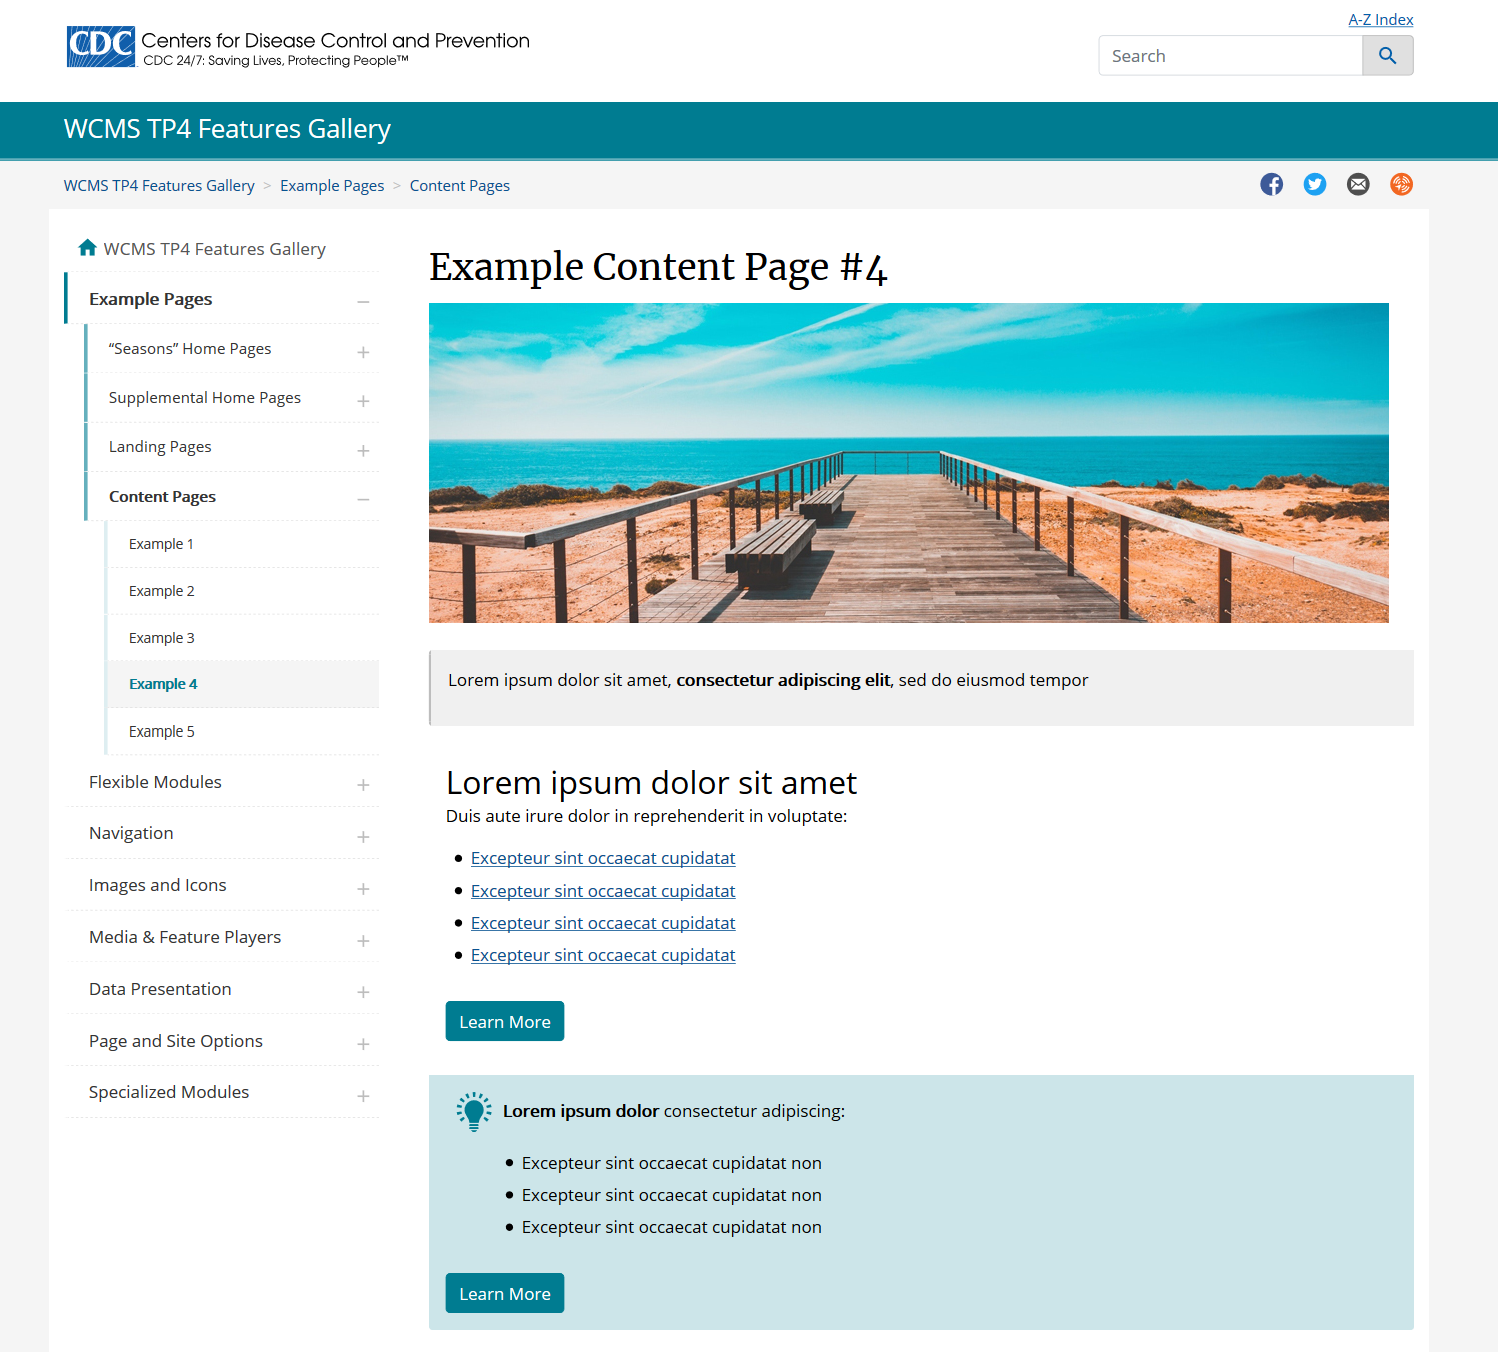
Task: Expand the "Seasons" Home Pages item
Action: click(x=363, y=352)
